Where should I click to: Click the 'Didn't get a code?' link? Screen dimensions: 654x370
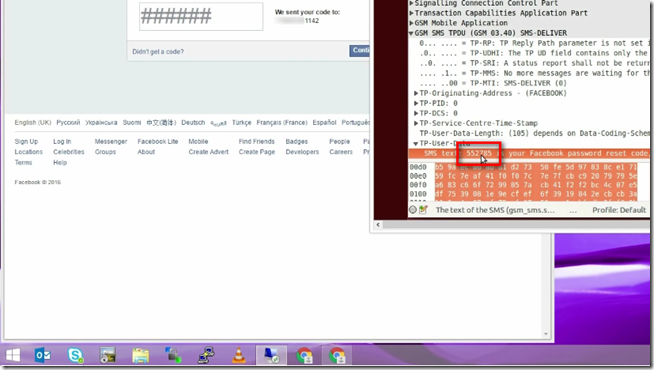point(158,52)
